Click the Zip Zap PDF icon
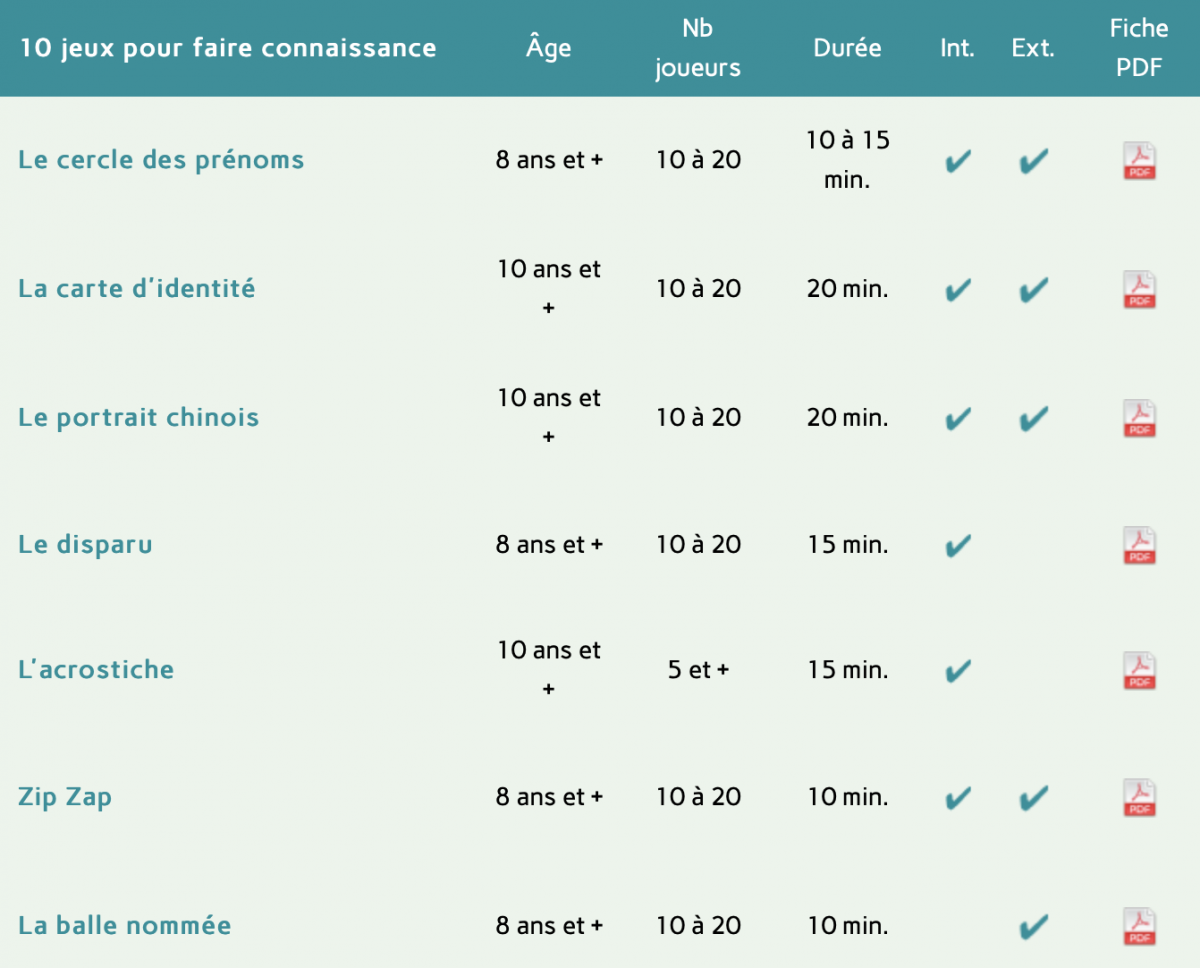The width and height of the screenshot is (1200, 968). click(1140, 797)
